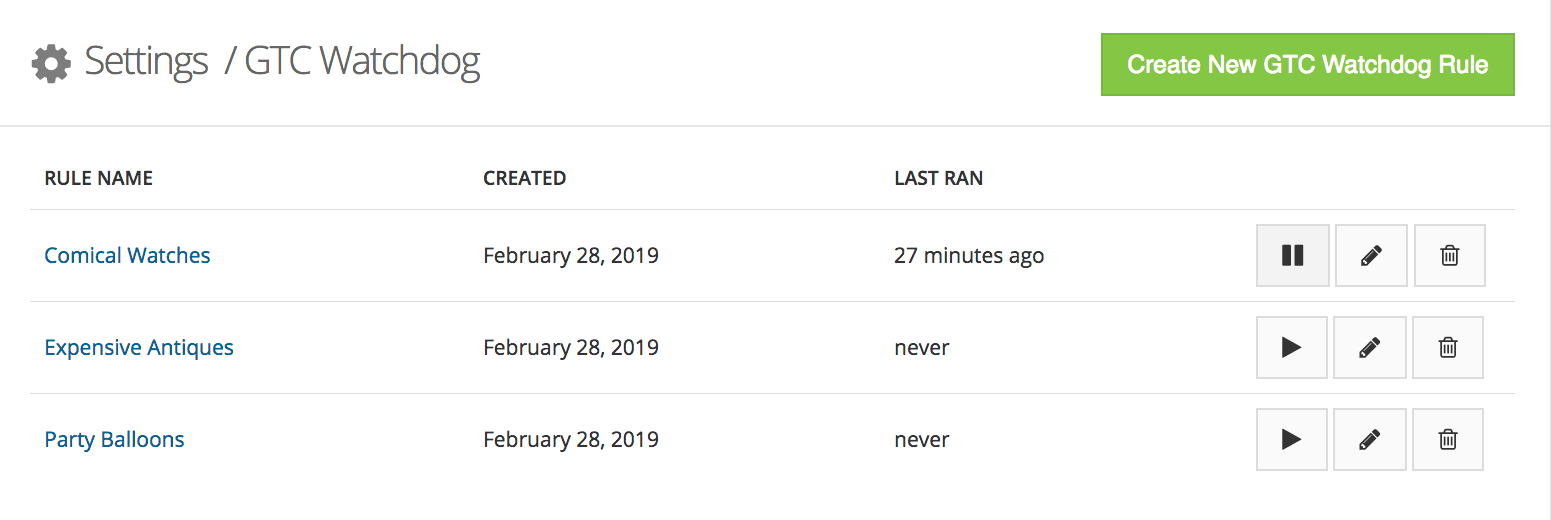Open the Comical Watches rule link
The width and height of the screenshot is (1551, 520).
(x=128, y=256)
